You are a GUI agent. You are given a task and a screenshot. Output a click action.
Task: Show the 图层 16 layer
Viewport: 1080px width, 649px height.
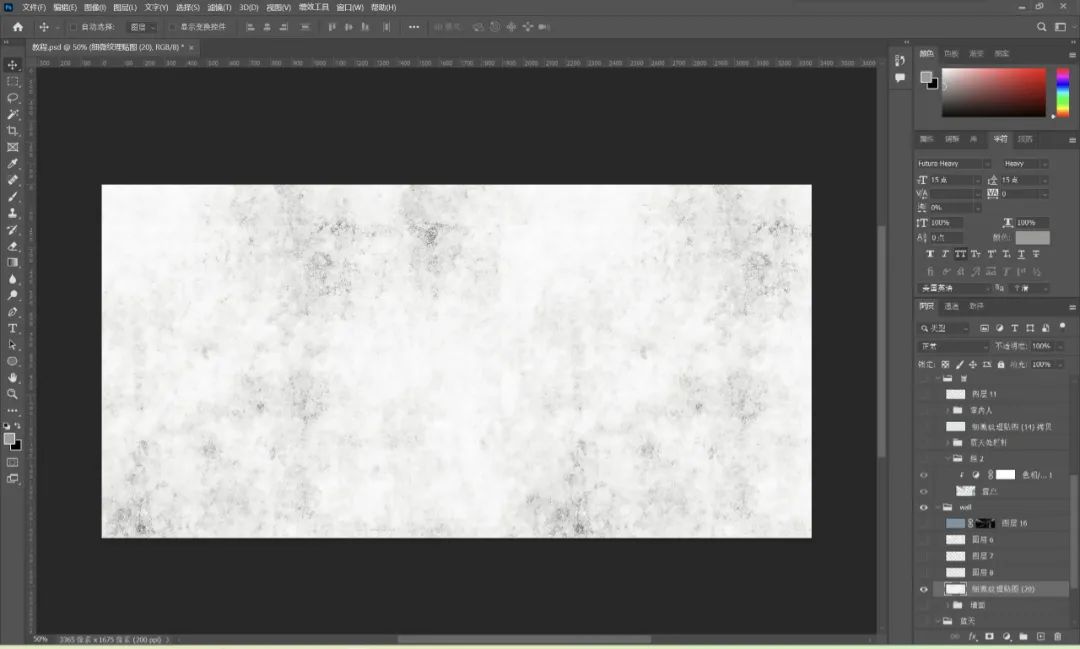924,524
